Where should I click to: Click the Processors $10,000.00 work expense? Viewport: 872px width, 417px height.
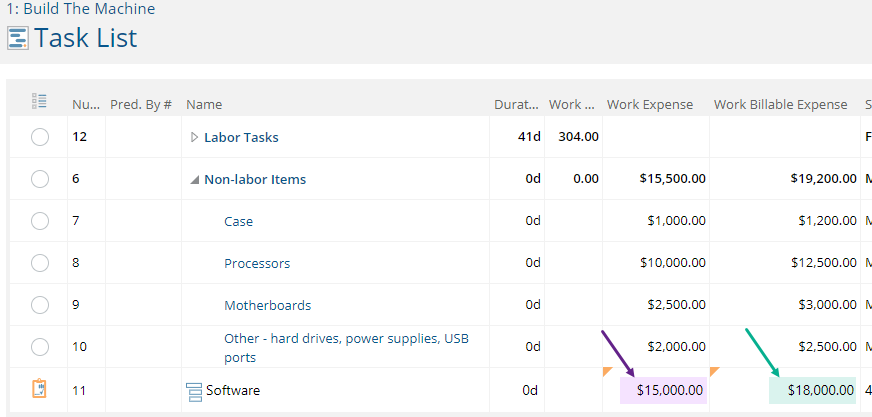coord(673,263)
